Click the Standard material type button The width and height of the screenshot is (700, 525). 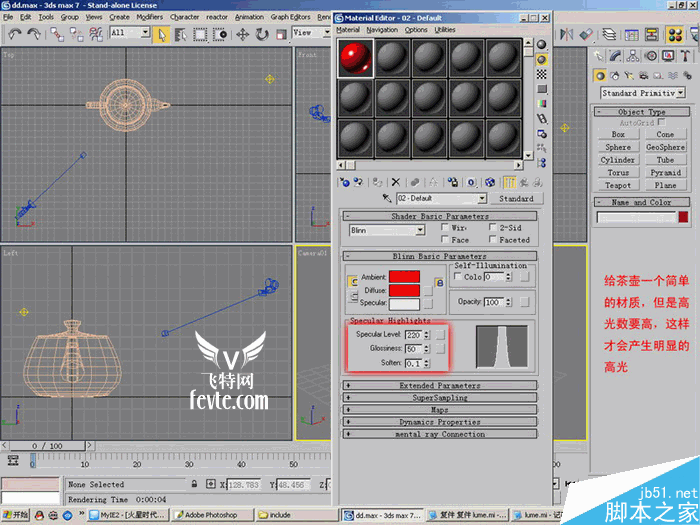click(516, 198)
